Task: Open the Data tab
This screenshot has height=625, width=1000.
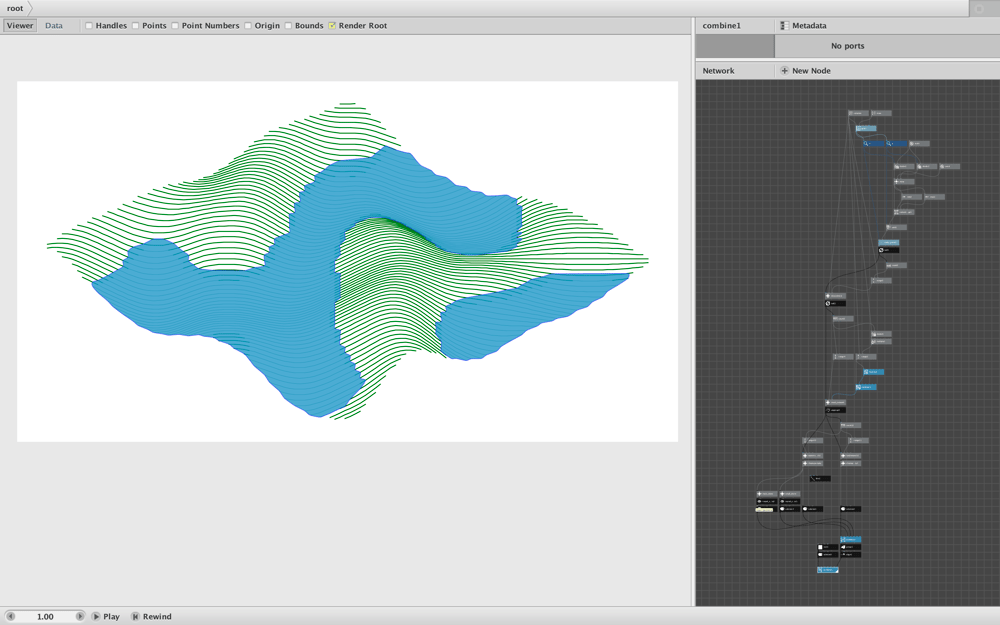Action: point(54,26)
